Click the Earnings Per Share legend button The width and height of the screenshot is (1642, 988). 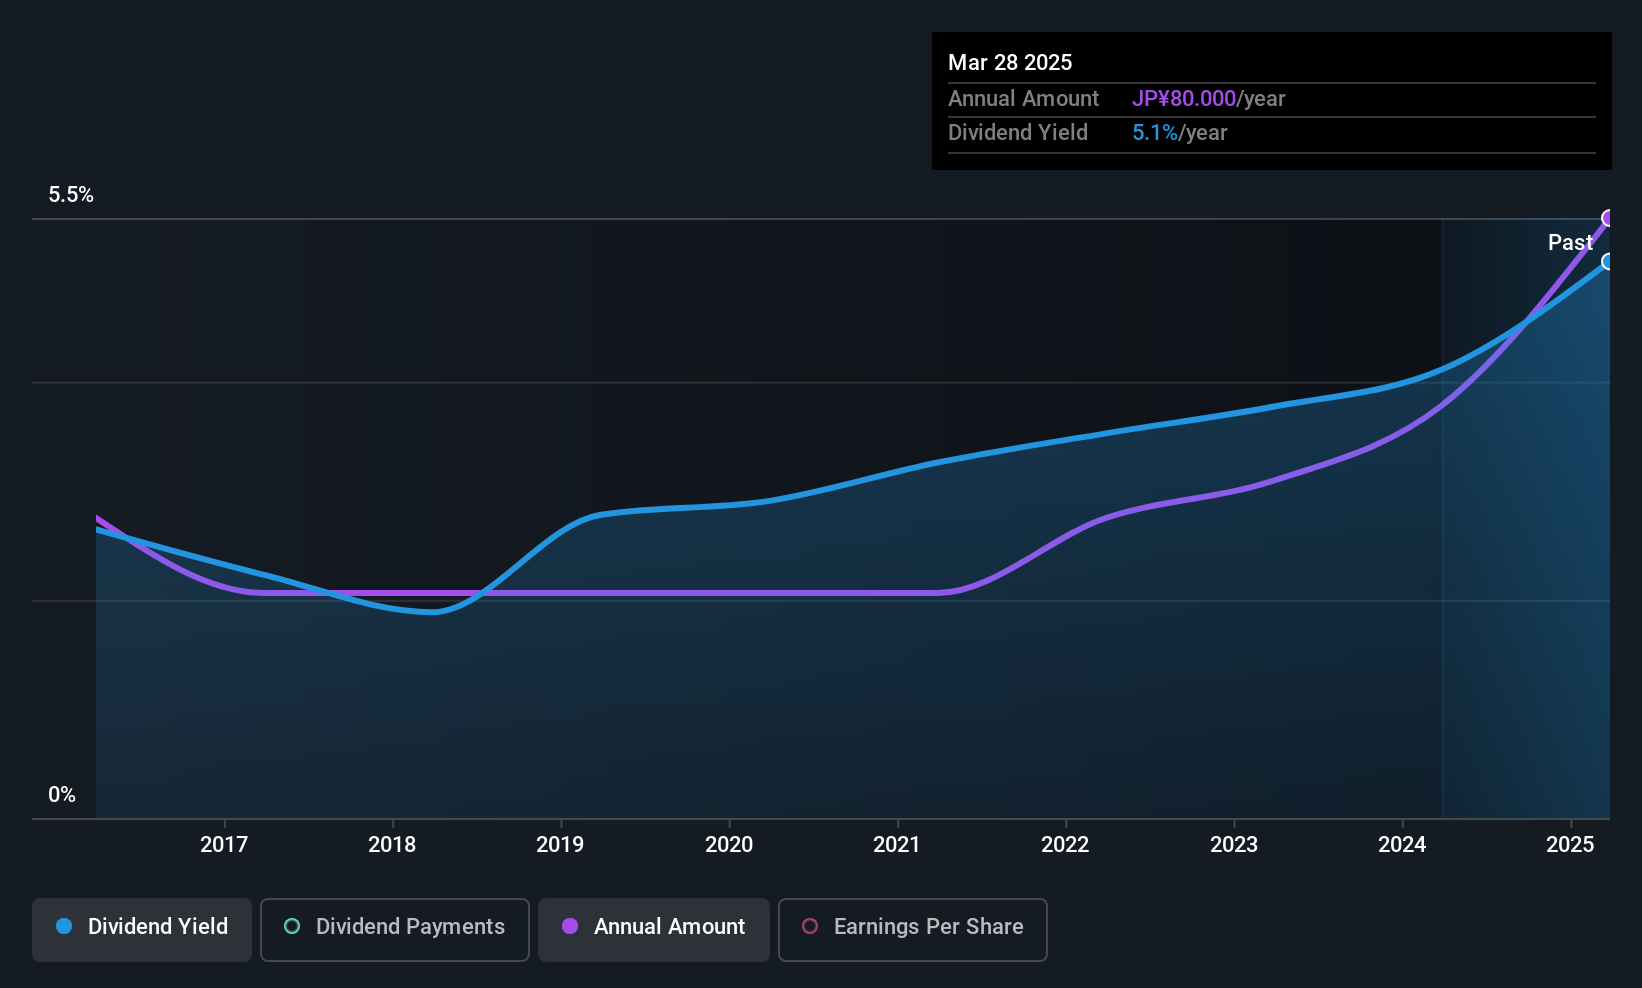pos(912,928)
